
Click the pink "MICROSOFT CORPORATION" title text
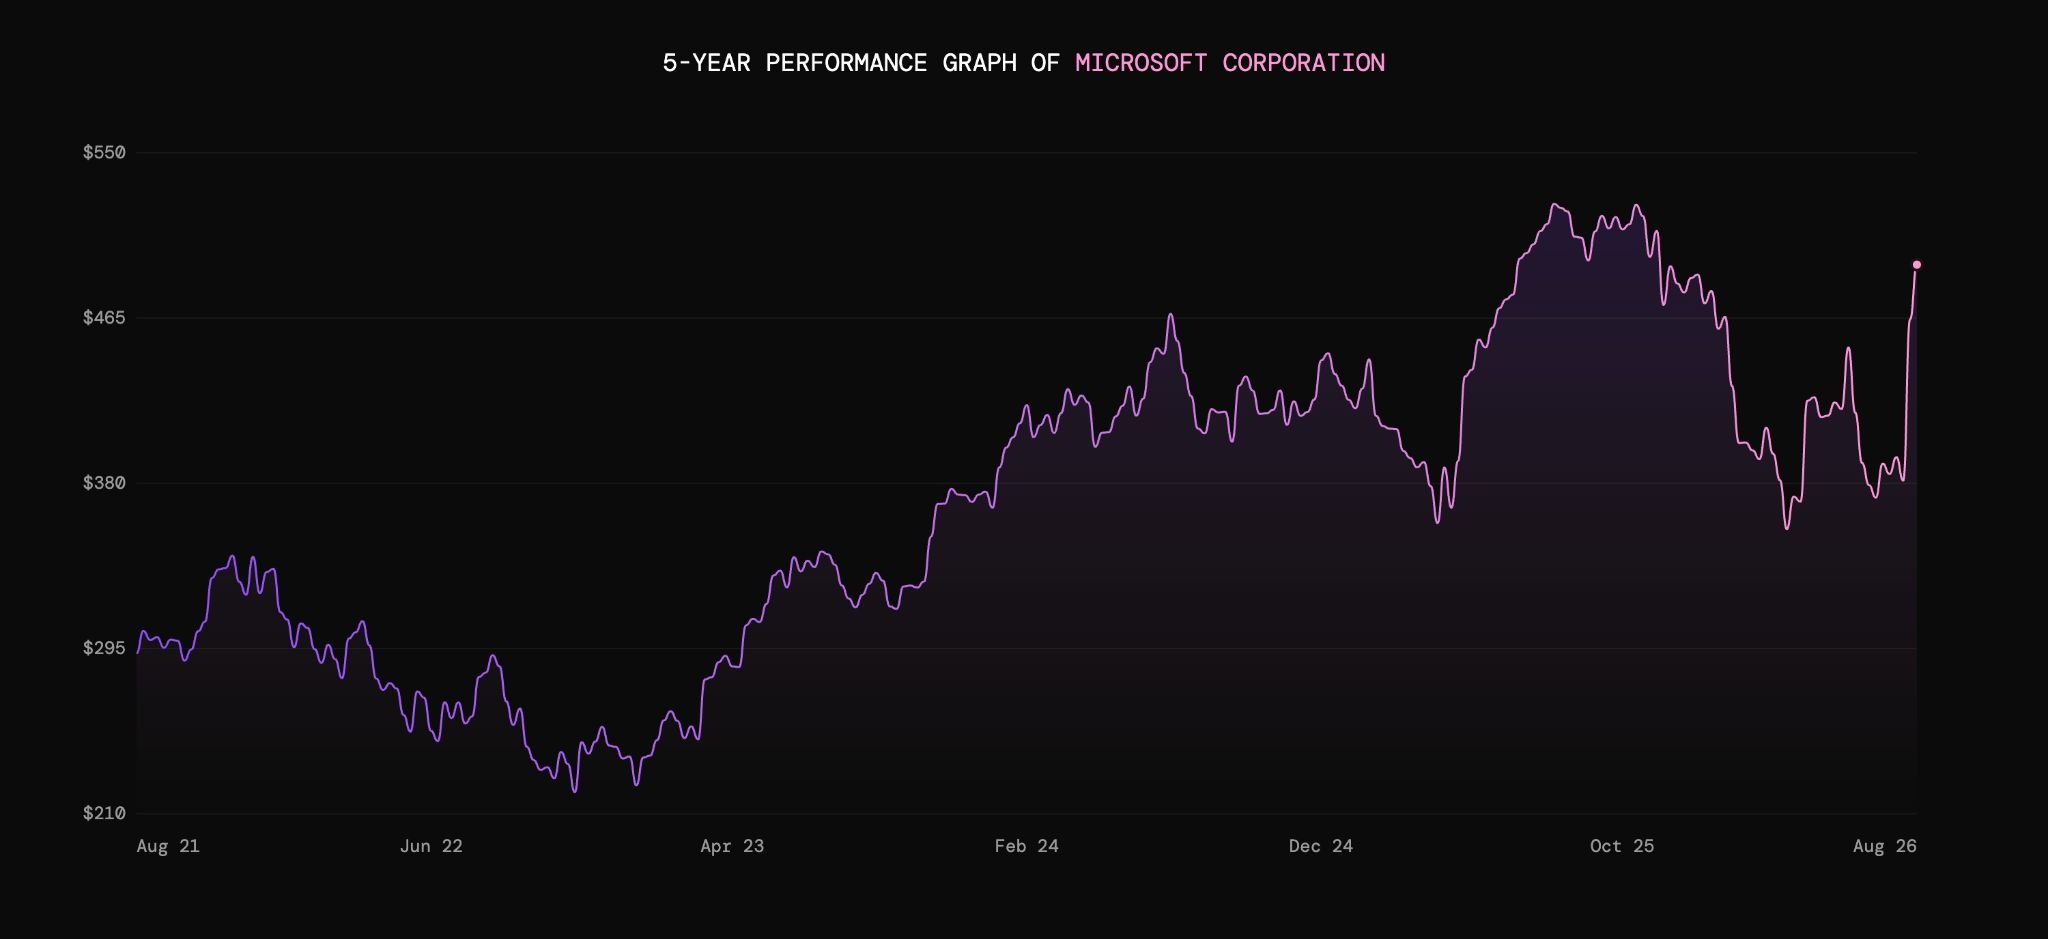click(x=1230, y=63)
